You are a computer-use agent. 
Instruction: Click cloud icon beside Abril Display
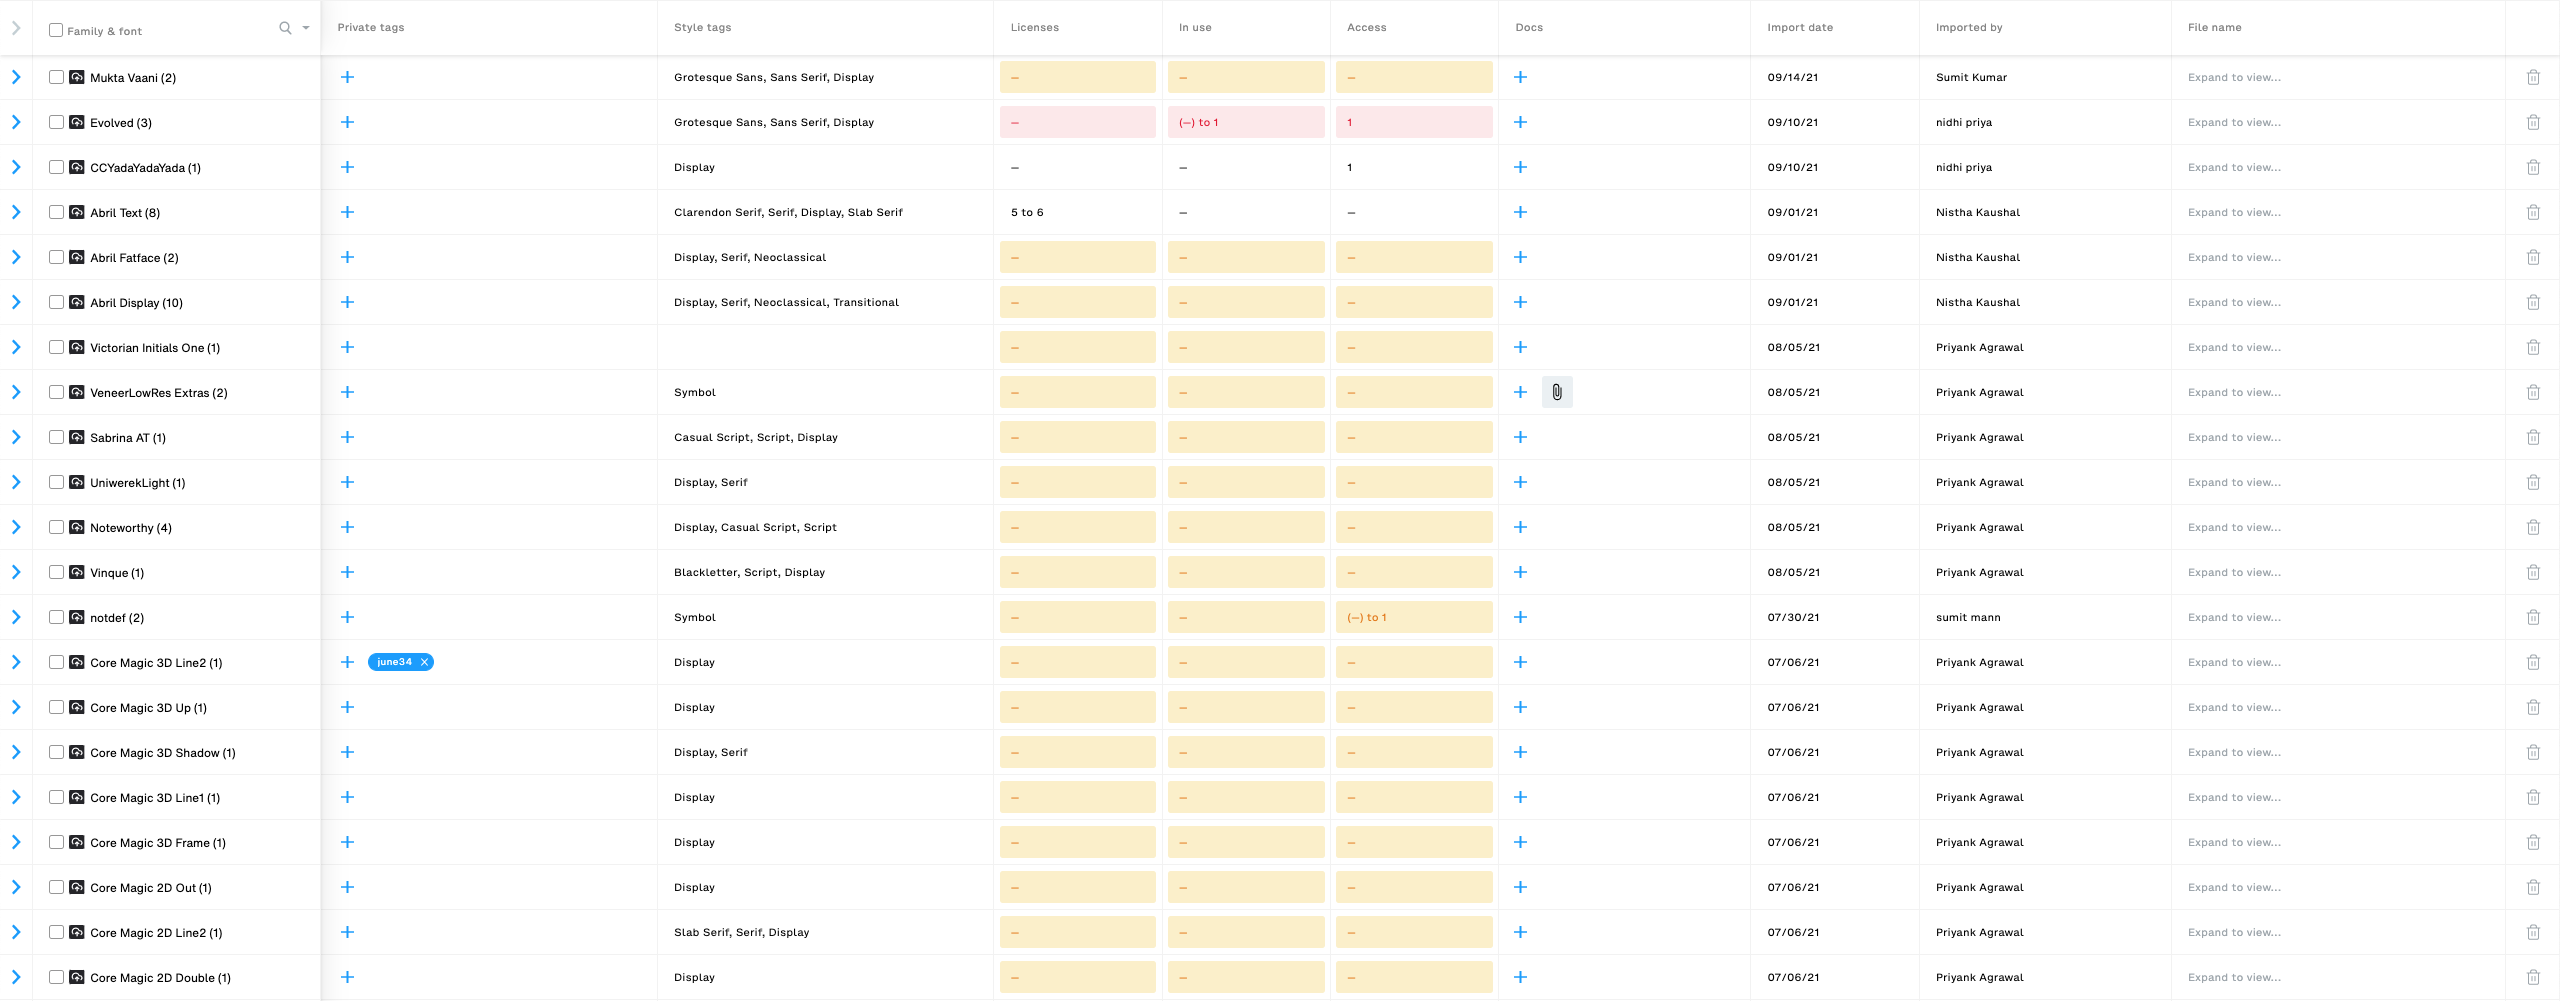pyautogui.click(x=76, y=302)
